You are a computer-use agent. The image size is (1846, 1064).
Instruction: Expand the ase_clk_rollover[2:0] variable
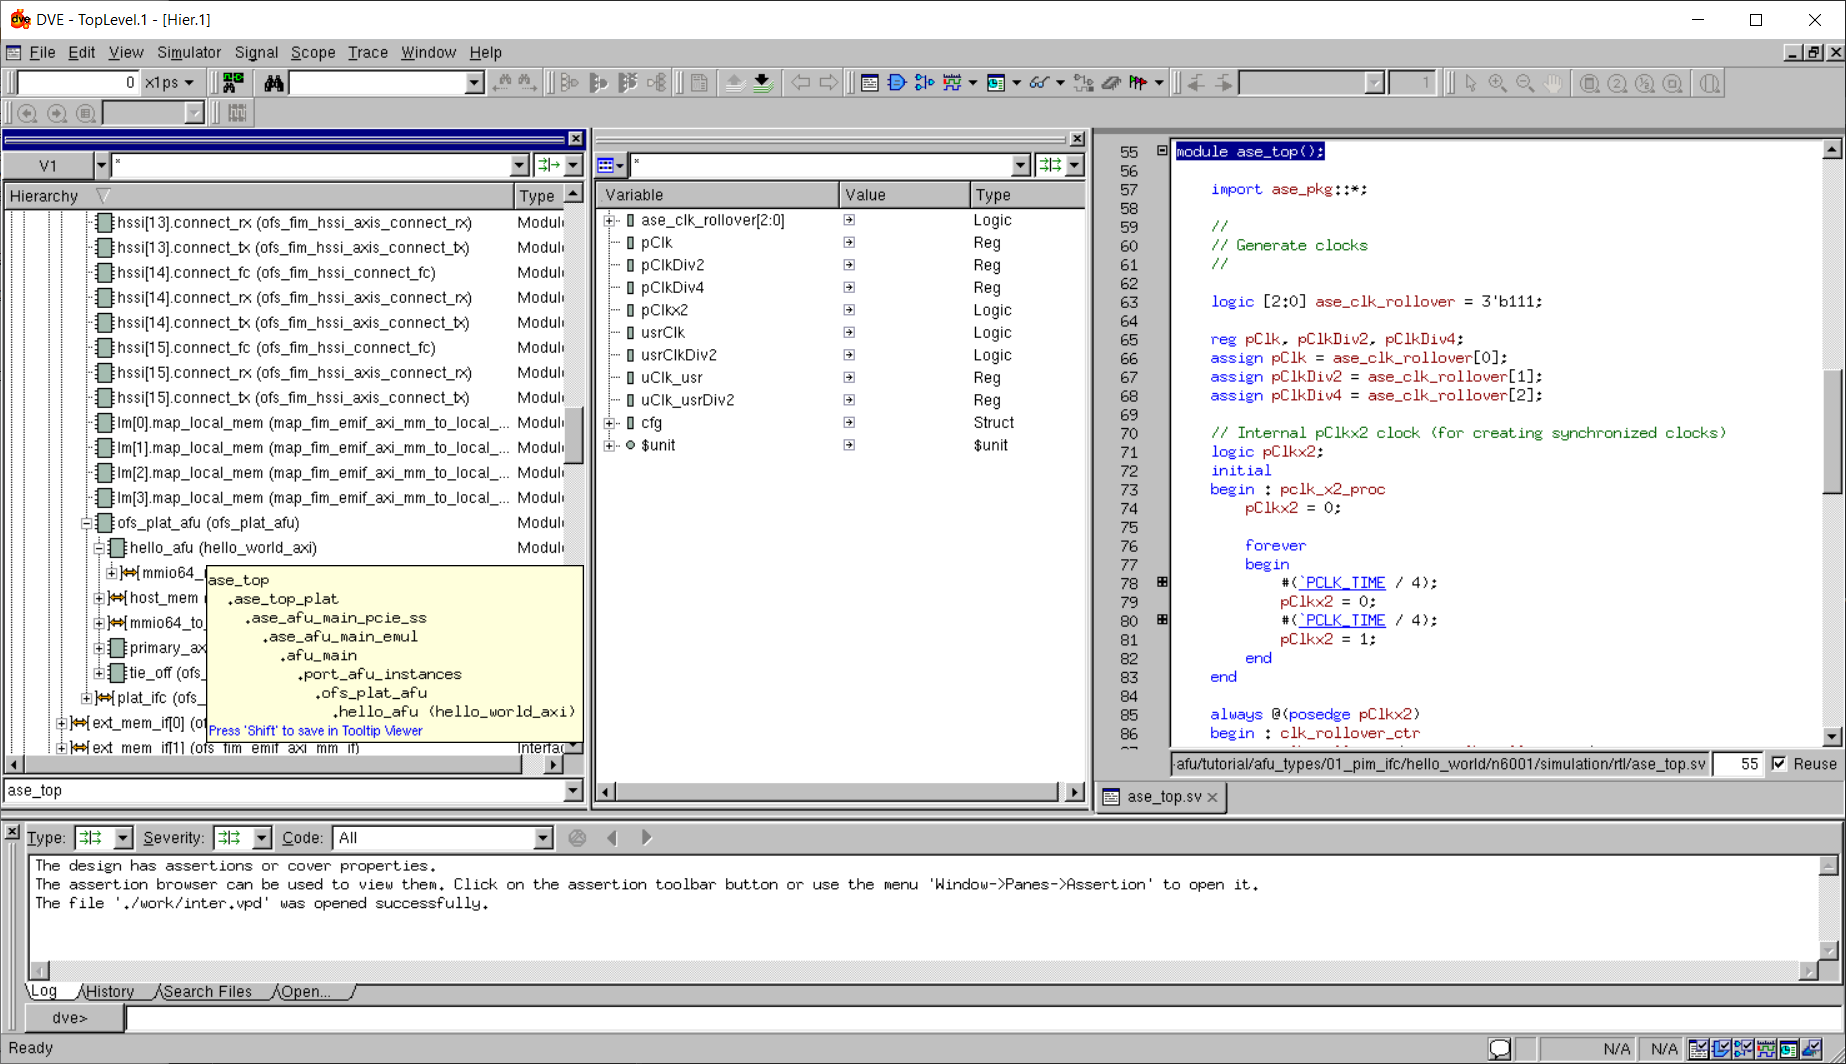pyautogui.click(x=609, y=220)
